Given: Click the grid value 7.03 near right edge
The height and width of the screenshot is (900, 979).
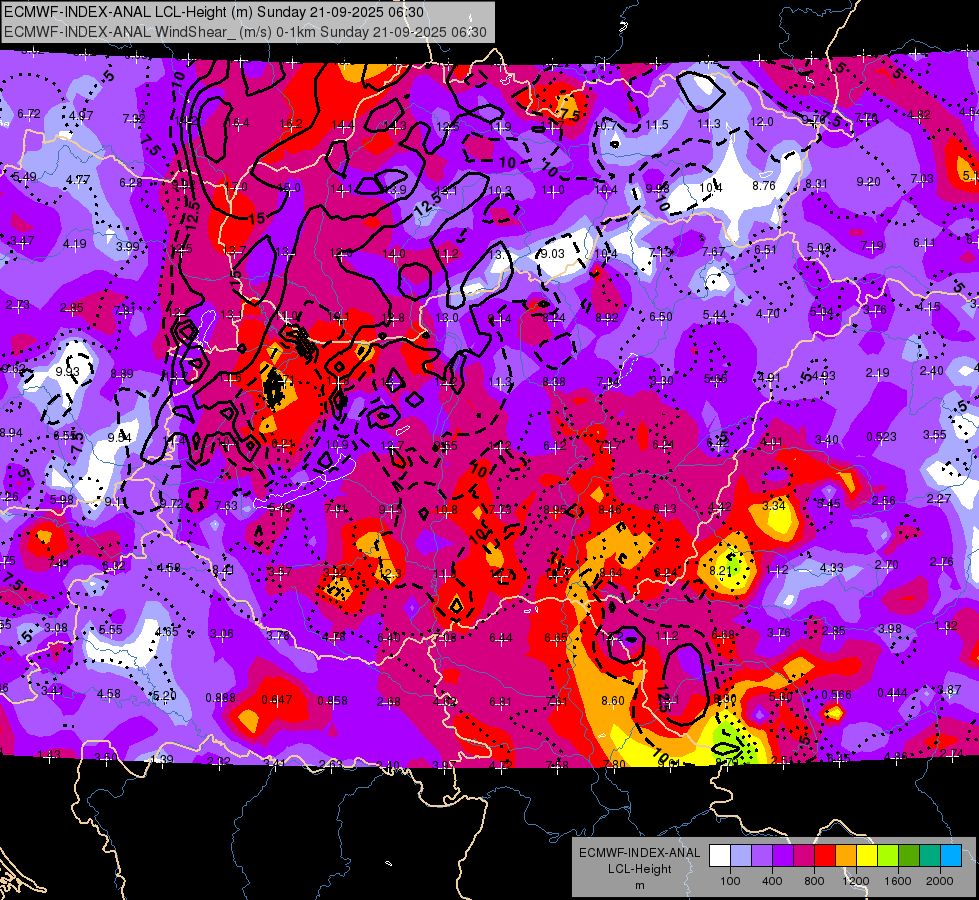Looking at the screenshot, I should pyautogui.click(x=922, y=179).
